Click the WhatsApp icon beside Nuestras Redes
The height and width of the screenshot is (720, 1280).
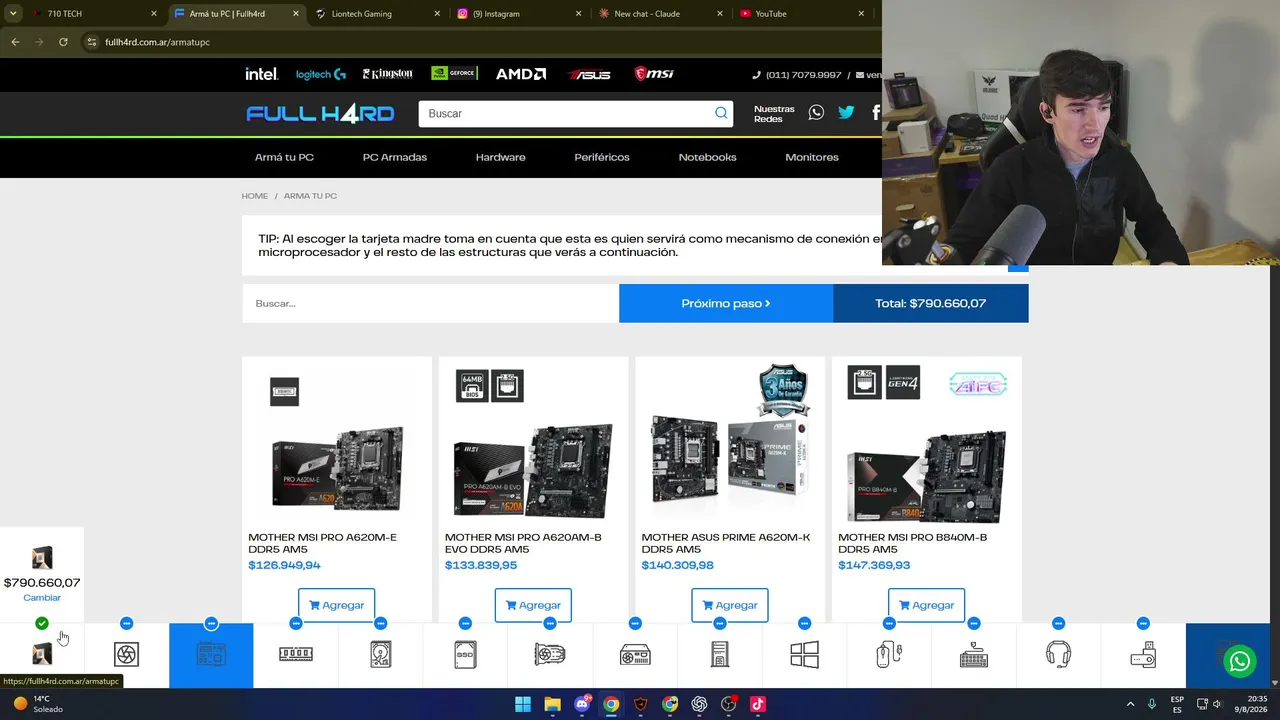816,113
